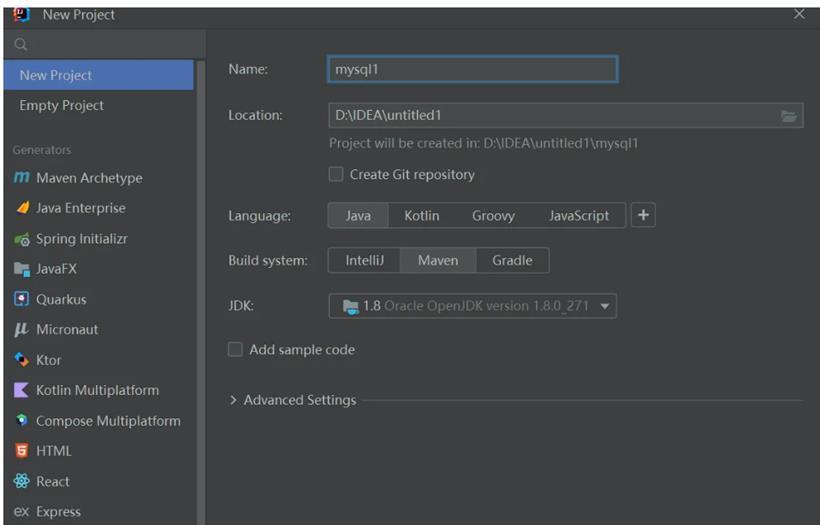The image size is (820, 525).
Task: Click the Micronaut label
Action: click(67, 329)
